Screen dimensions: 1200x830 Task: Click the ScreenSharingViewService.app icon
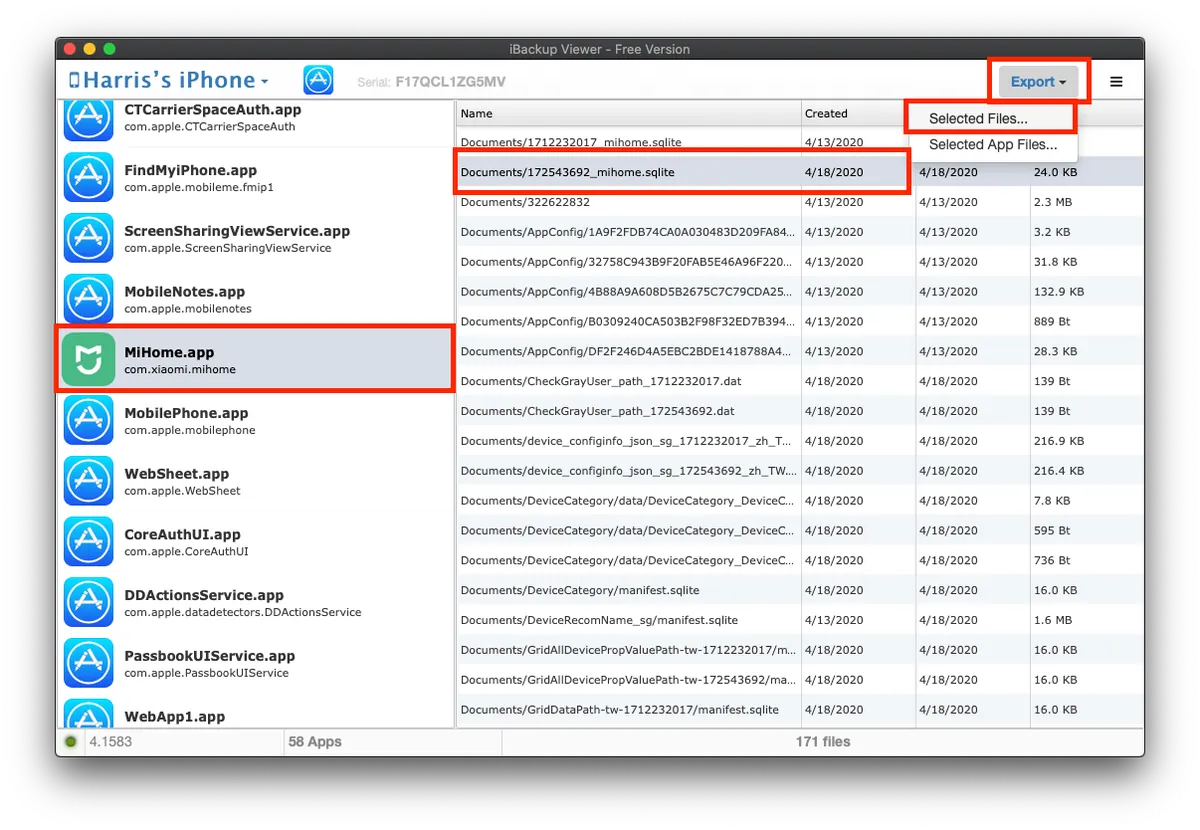tap(89, 238)
